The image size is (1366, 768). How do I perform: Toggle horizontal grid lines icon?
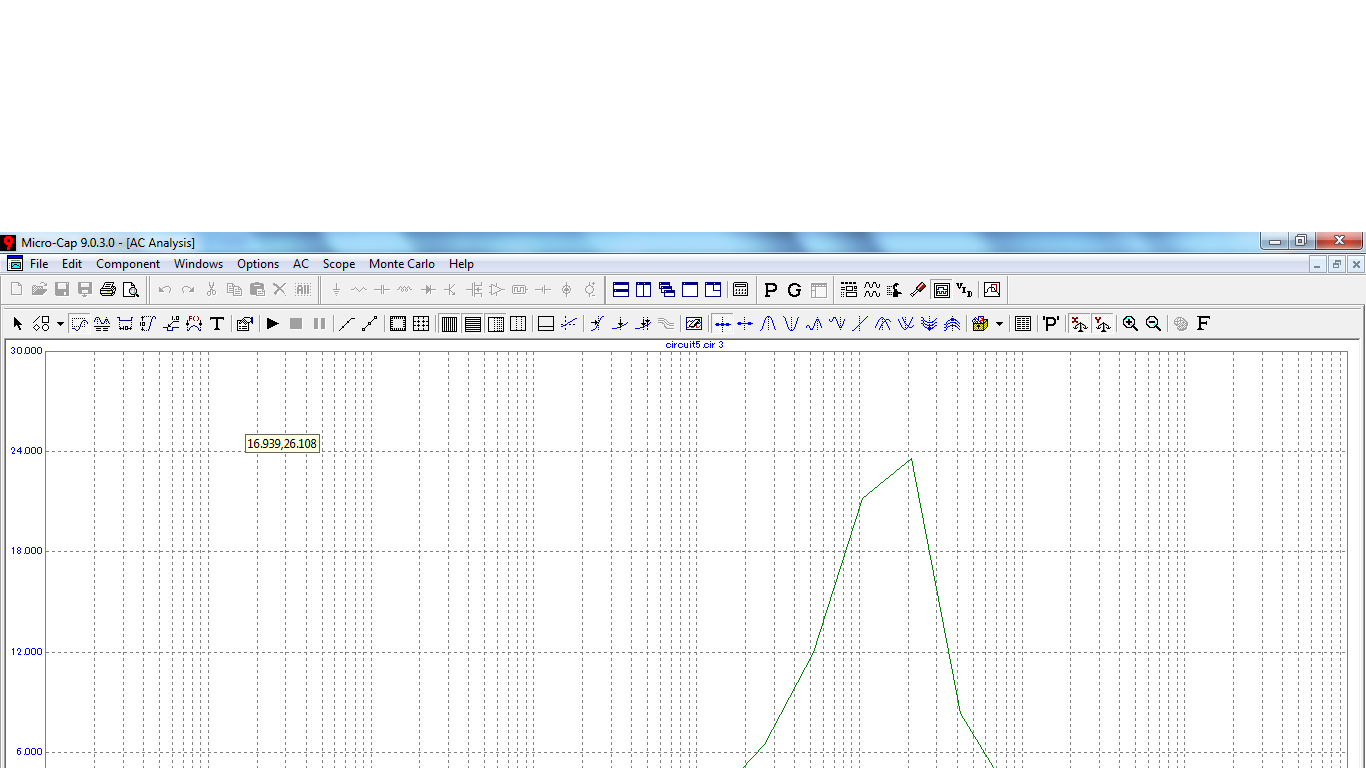click(472, 324)
